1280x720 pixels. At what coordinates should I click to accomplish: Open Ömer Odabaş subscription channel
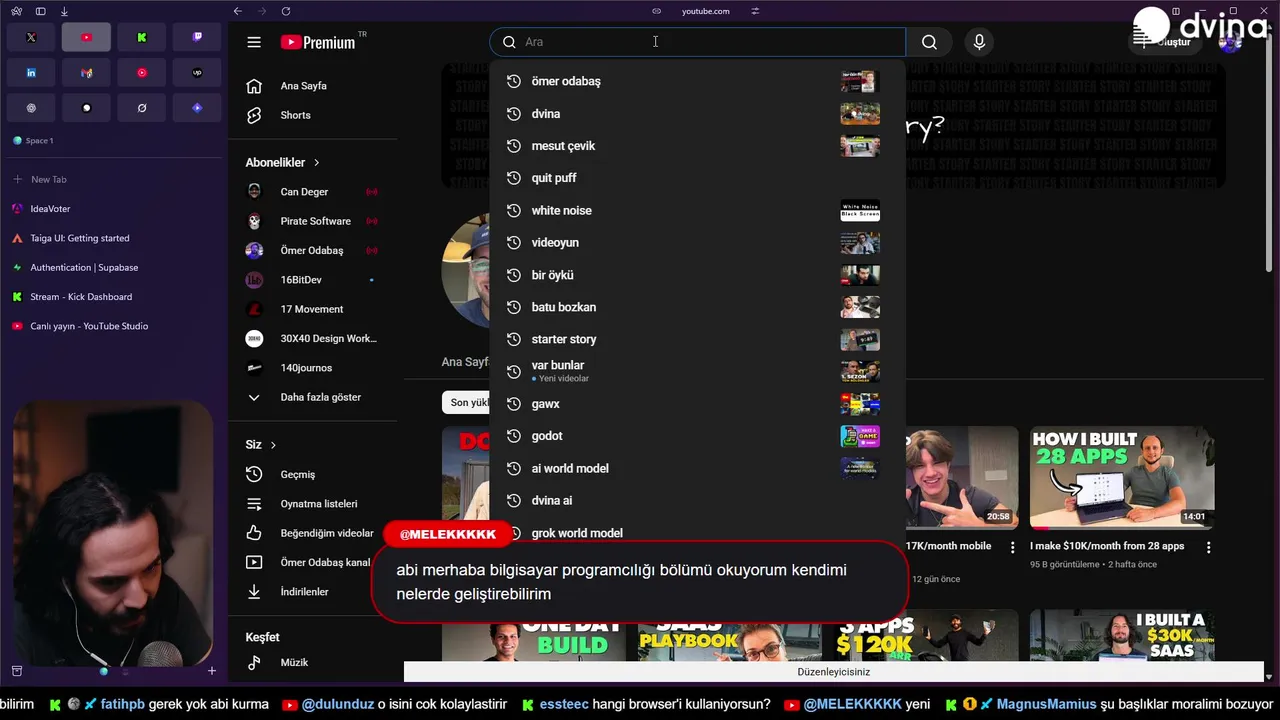pyautogui.click(x=313, y=250)
